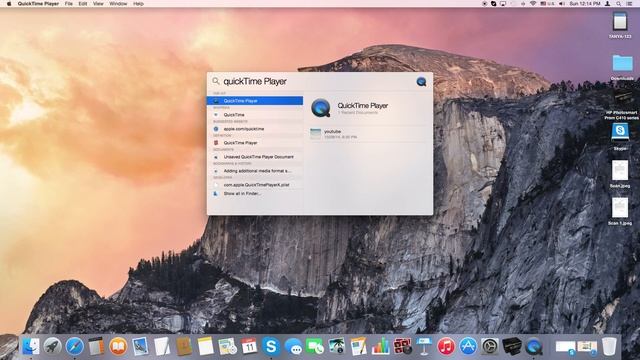Screen dimensions: 640x360
Task: Open Unsaved QuickTime Player Document result
Action: [x=255, y=157]
